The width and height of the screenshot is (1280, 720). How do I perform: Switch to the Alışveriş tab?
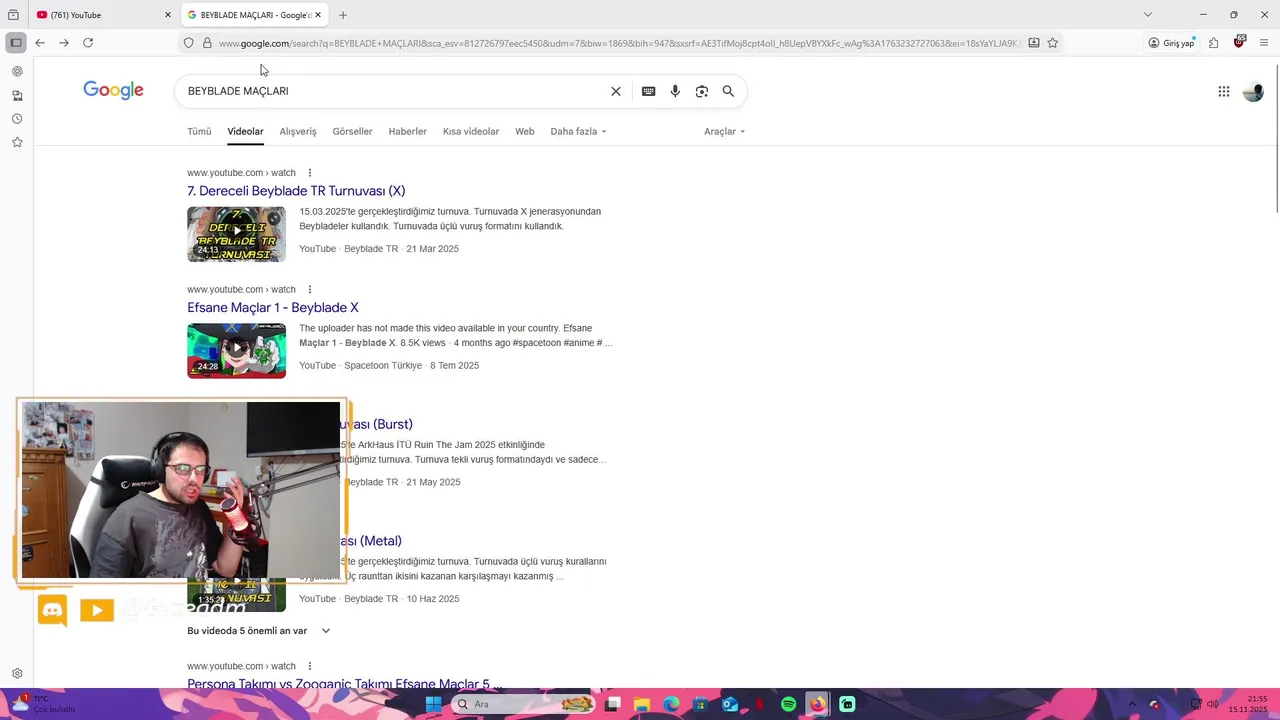(298, 131)
